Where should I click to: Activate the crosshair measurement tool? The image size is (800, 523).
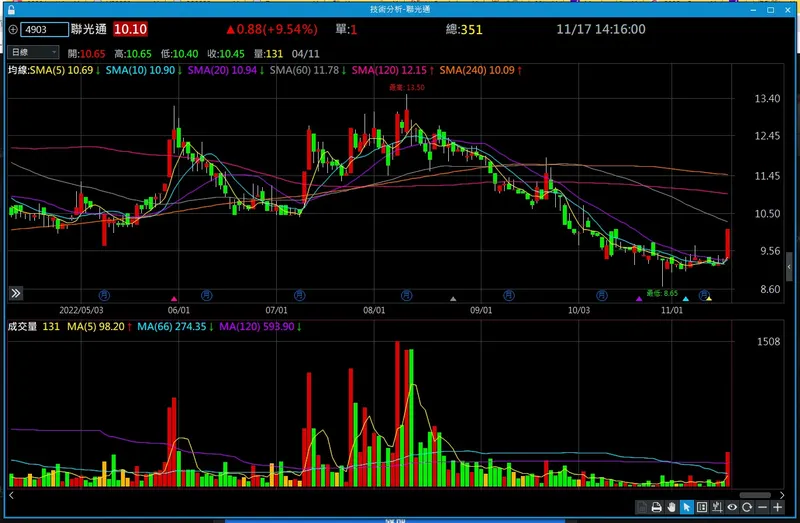[717, 507]
